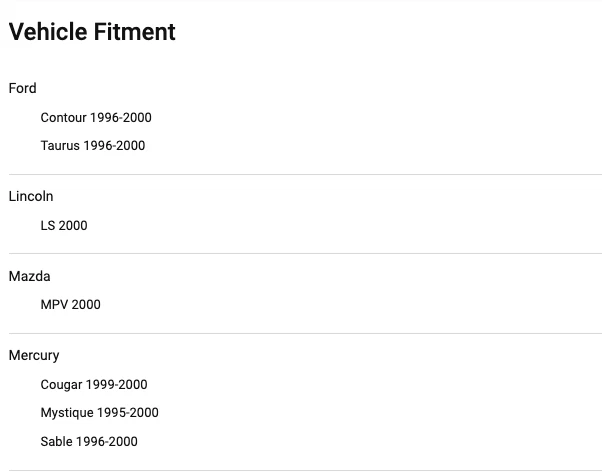Select the Lincoln make heading

coord(31,196)
